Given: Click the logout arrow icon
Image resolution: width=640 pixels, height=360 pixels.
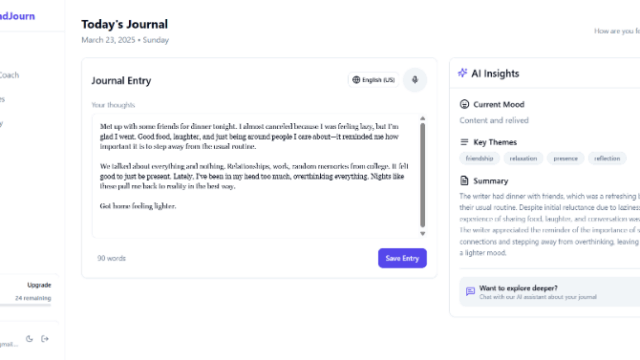Looking at the screenshot, I should tap(45, 339).
